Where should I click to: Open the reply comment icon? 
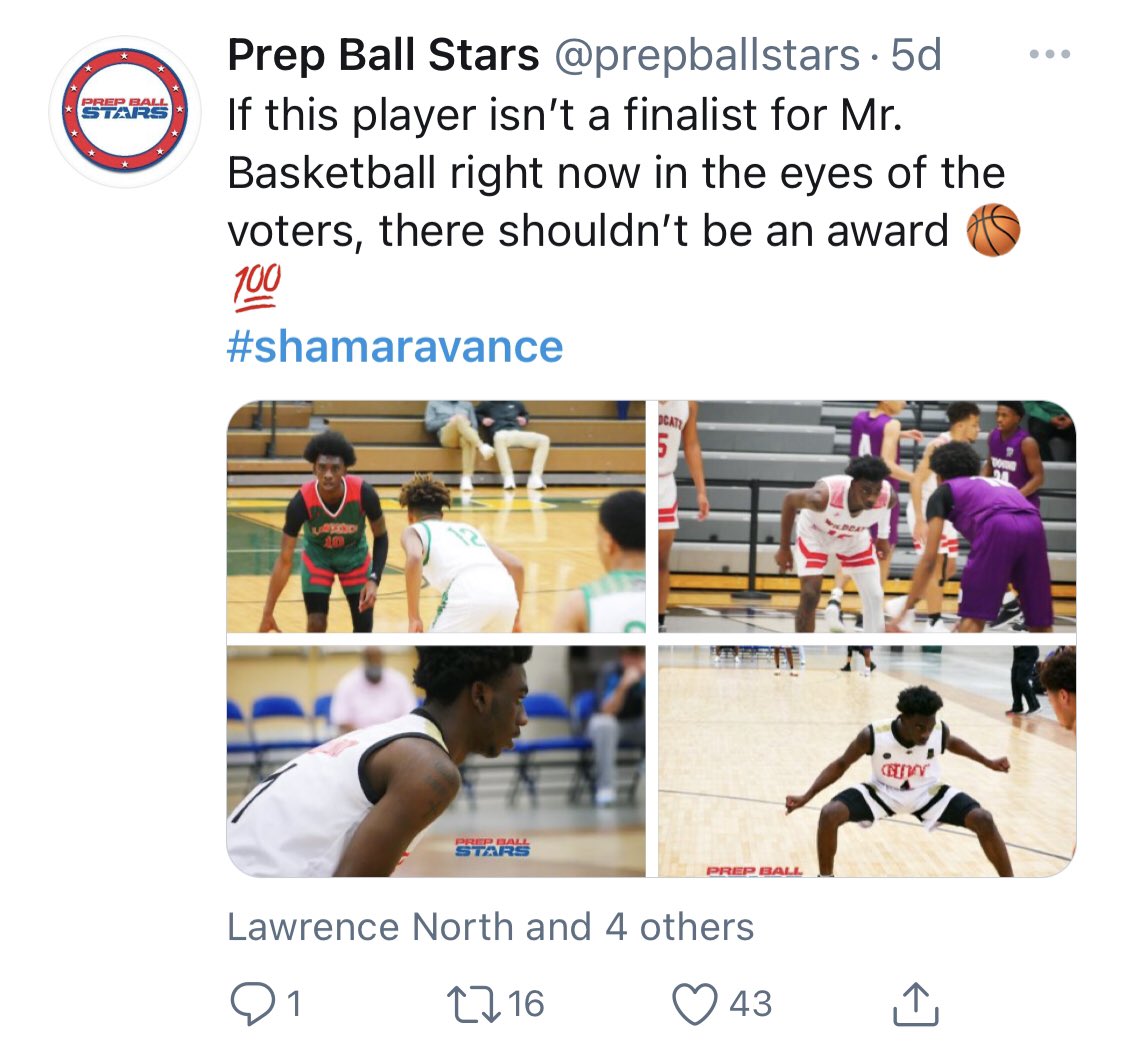252,1004
